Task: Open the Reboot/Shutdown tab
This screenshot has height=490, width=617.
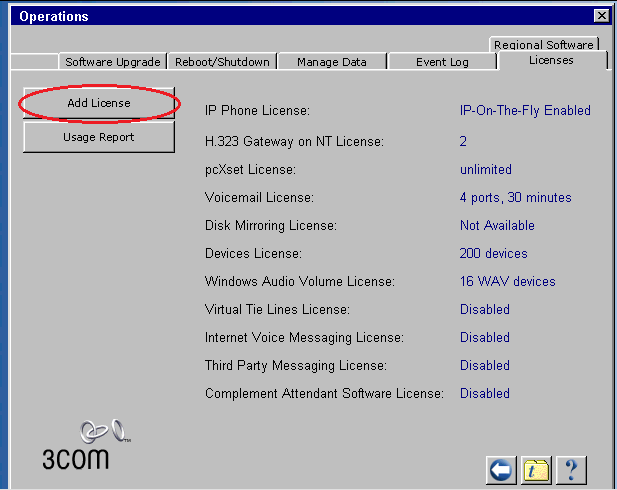Action: pyautogui.click(x=222, y=62)
